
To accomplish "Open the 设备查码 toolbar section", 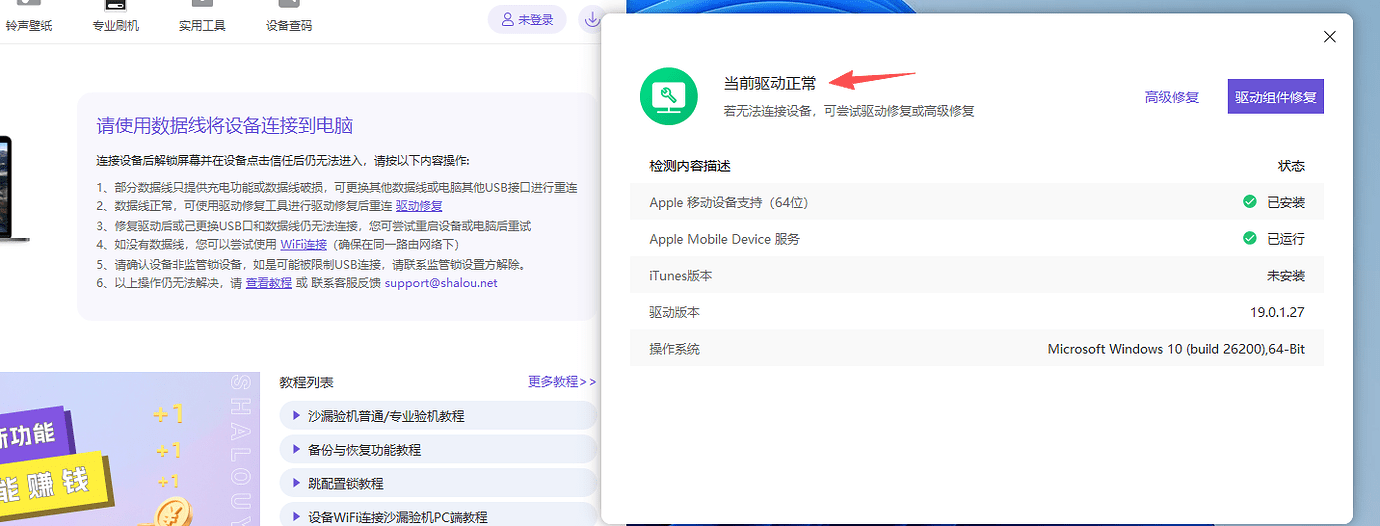I will click(289, 17).
